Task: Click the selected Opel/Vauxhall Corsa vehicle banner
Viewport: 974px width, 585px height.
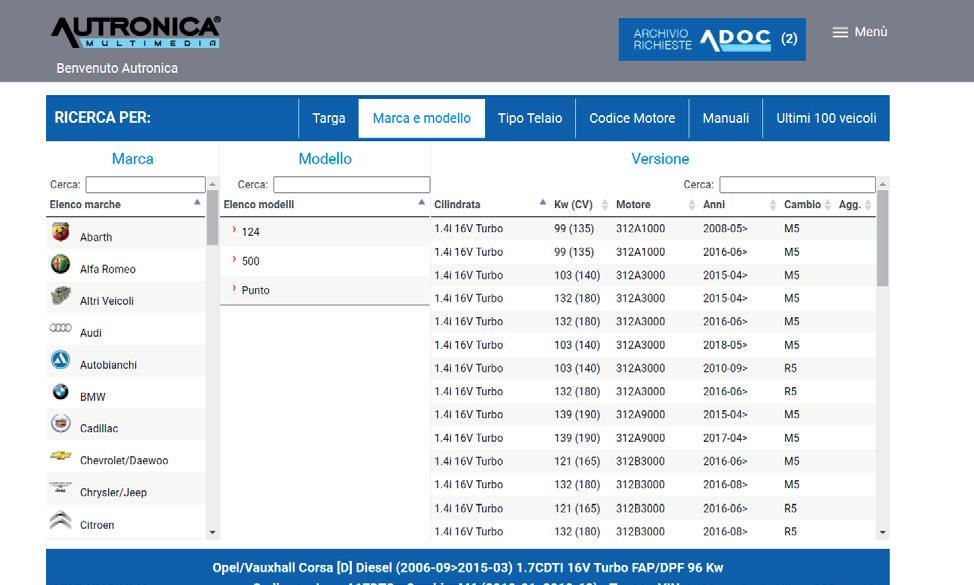Action: coord(468,568)
